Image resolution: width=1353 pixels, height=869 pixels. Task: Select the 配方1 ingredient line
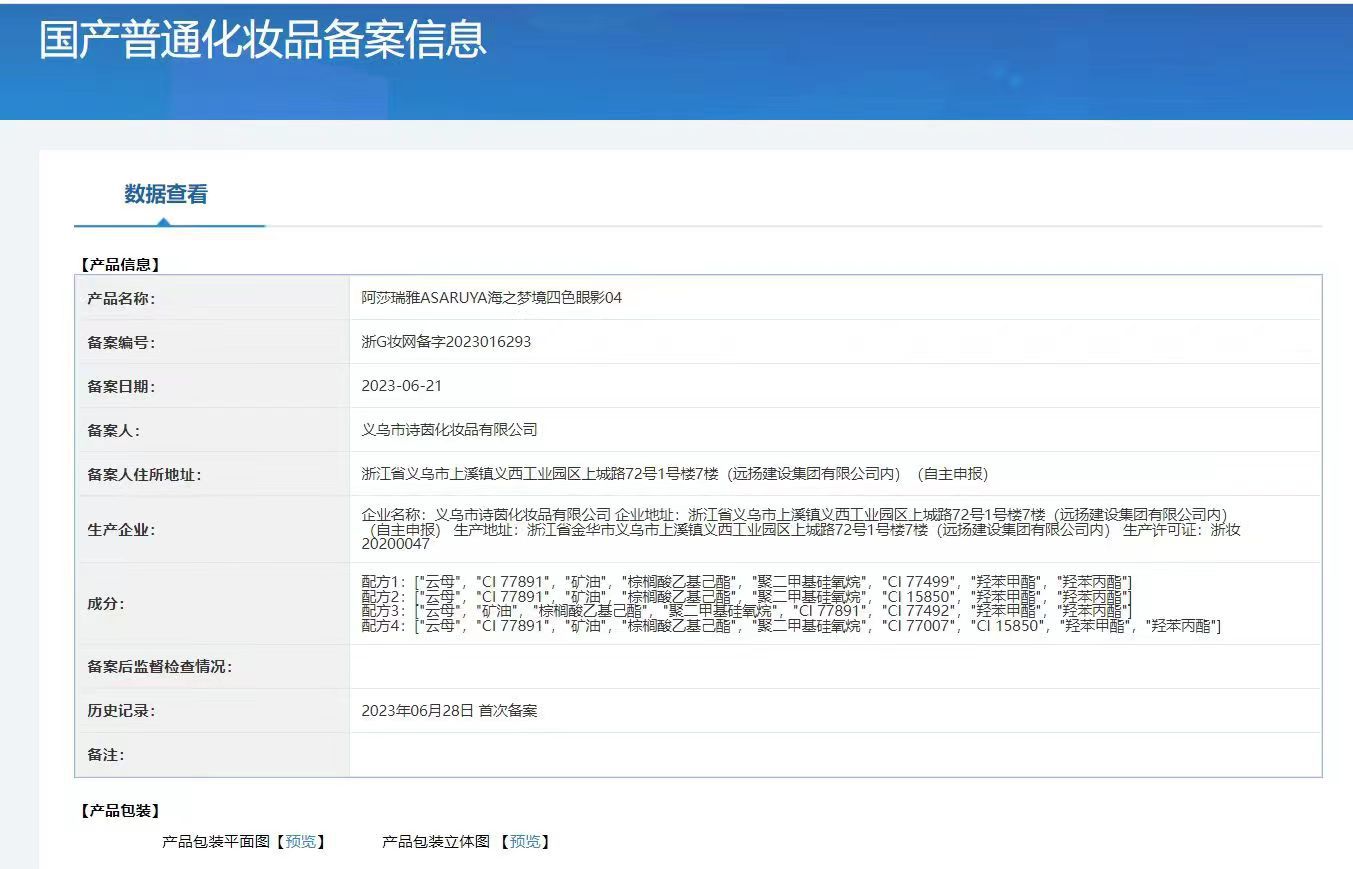point(746,582)
